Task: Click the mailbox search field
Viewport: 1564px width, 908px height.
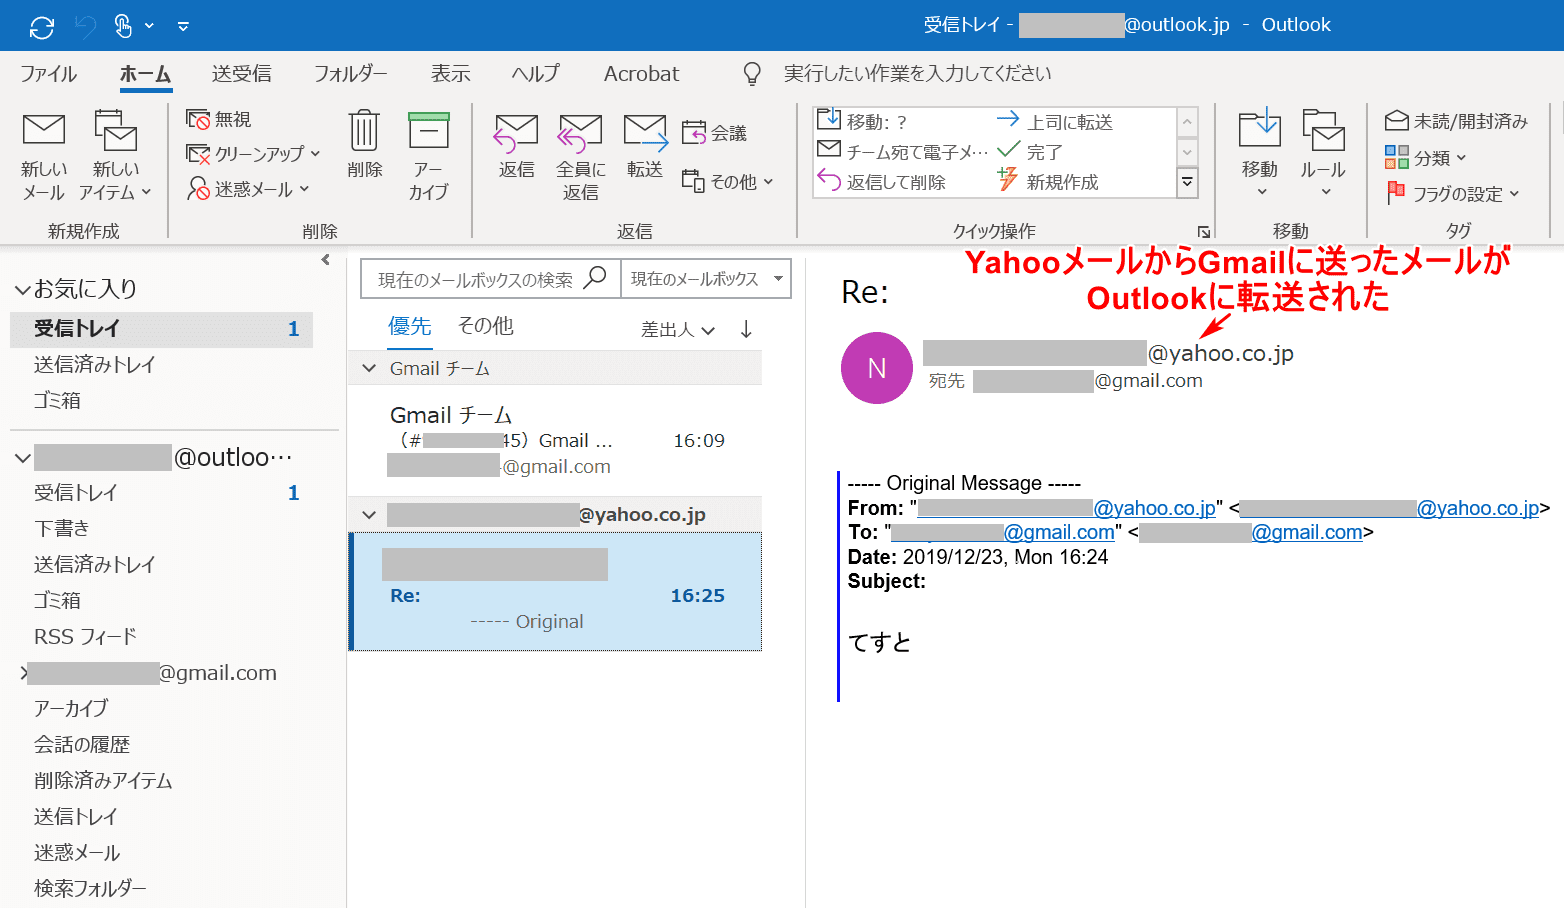Action: coord(490,279)
